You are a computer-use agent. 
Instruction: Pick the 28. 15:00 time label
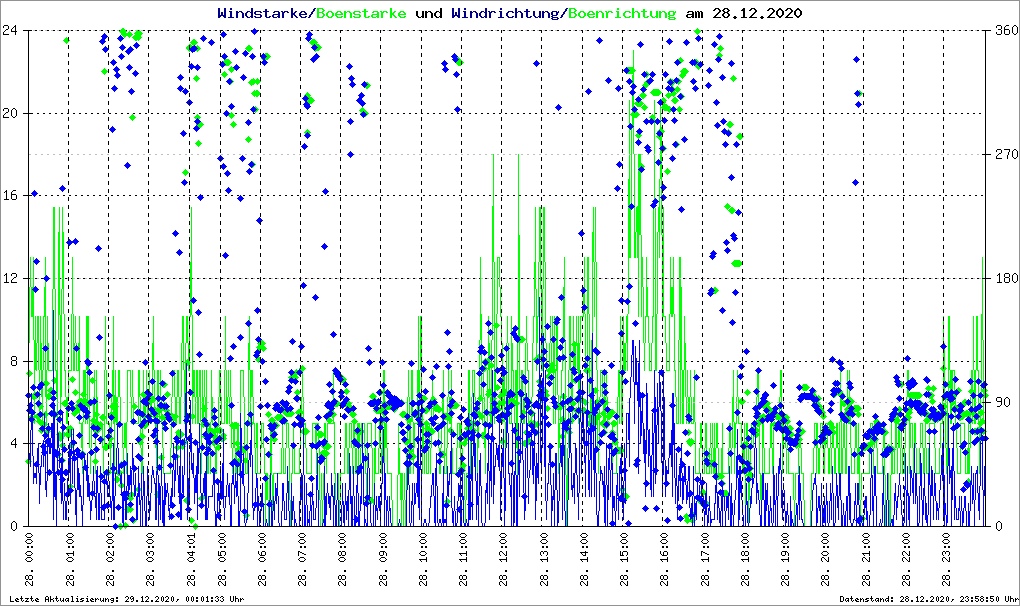[x=624, y=561]
